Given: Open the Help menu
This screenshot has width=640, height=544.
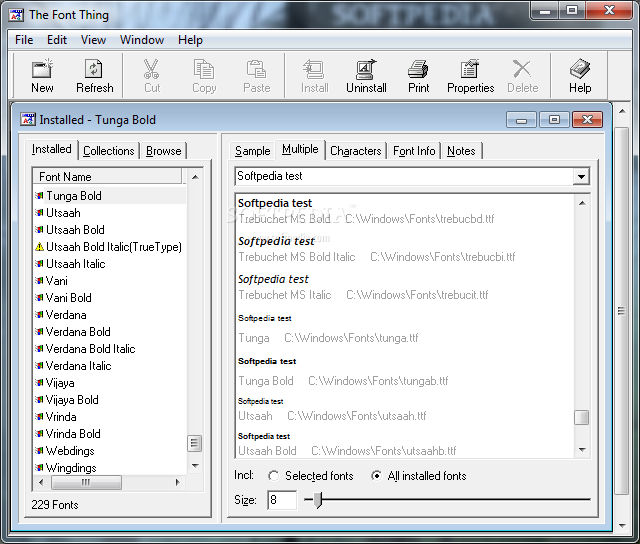Looking at the screenshot, I should [x=190, y=40].
